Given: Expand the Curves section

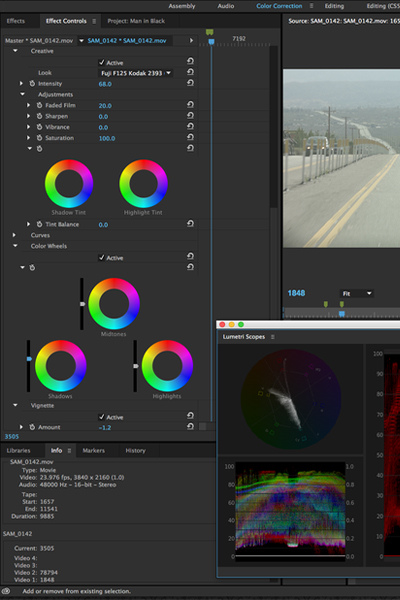Looking at the screenshot, I should [14, 235].
